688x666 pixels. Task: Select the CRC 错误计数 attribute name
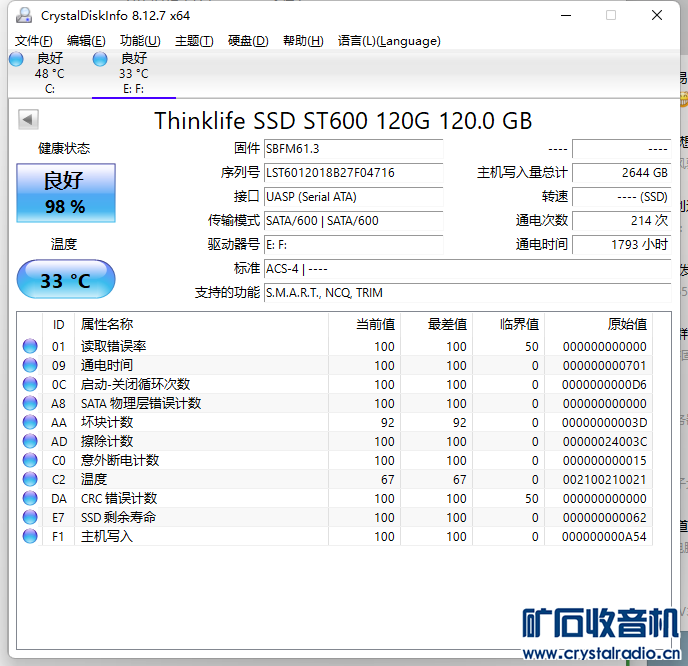click(119, 498)
